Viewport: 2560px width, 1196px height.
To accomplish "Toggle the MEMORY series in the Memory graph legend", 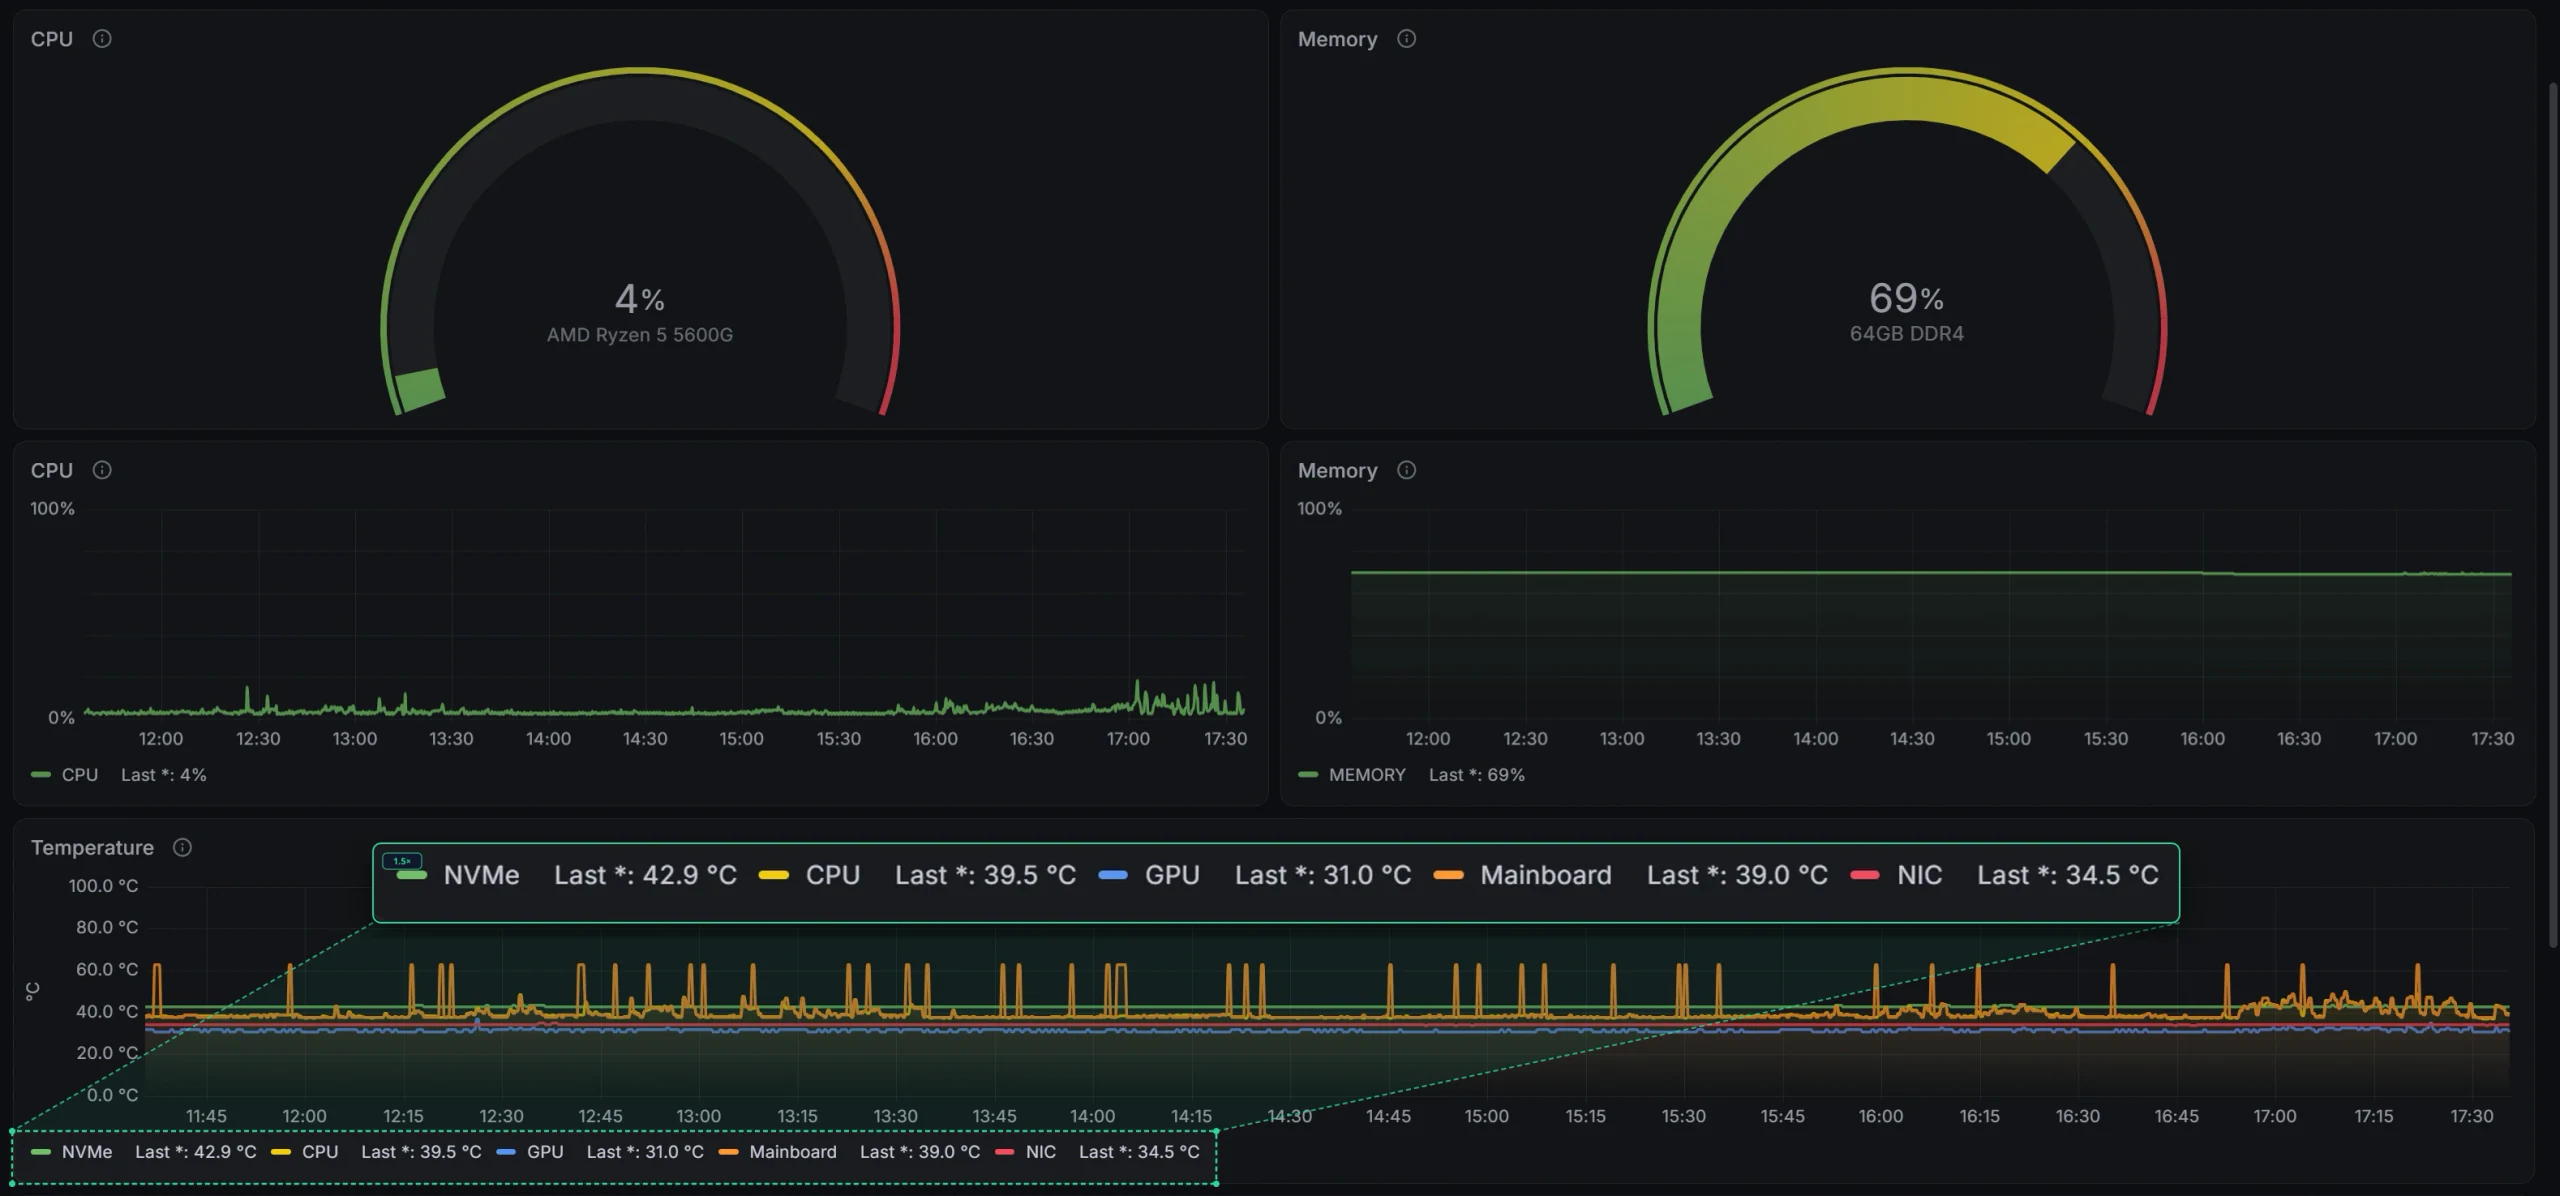I will [x=1367, y=775].
